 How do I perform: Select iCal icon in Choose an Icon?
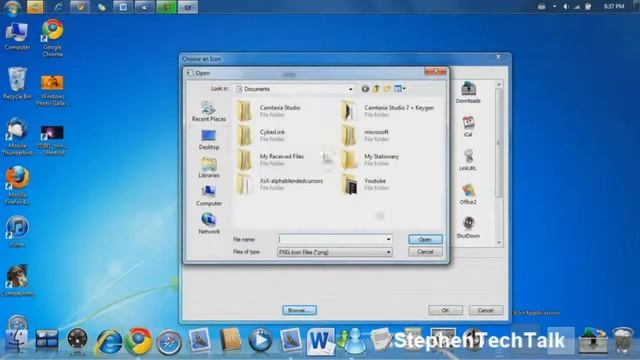[x=468, y=126]
